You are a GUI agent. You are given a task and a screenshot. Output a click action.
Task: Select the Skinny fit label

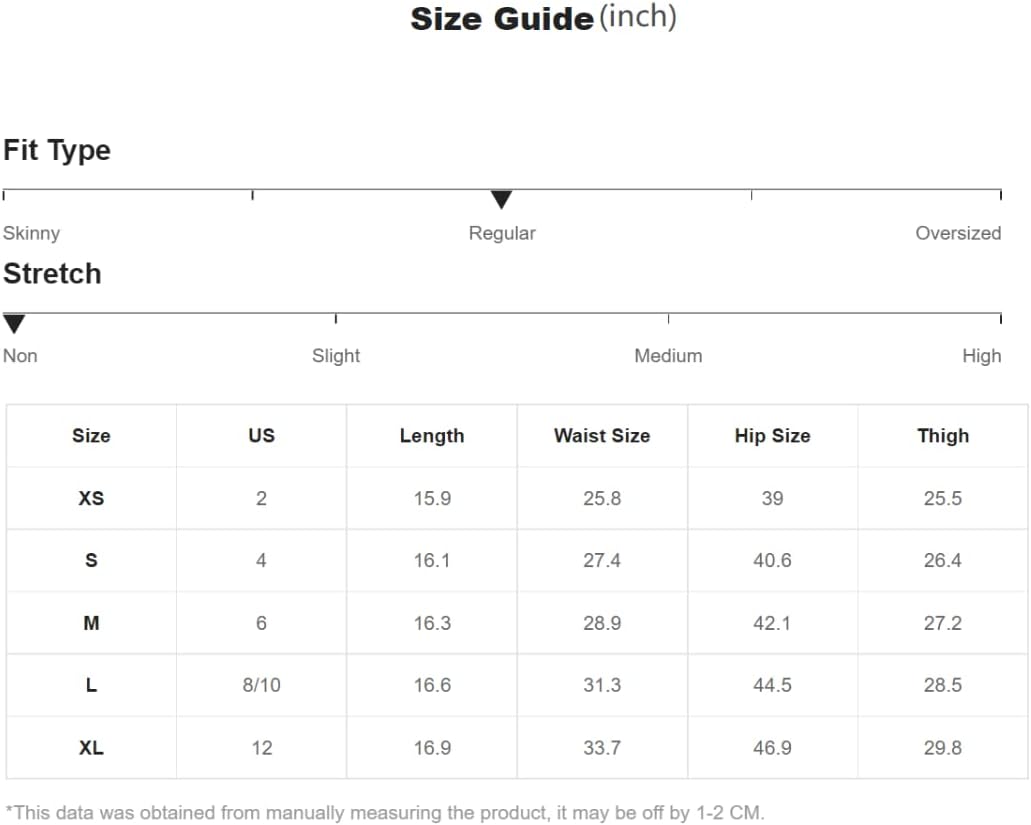pyautogui.click(x=32, y=233)
